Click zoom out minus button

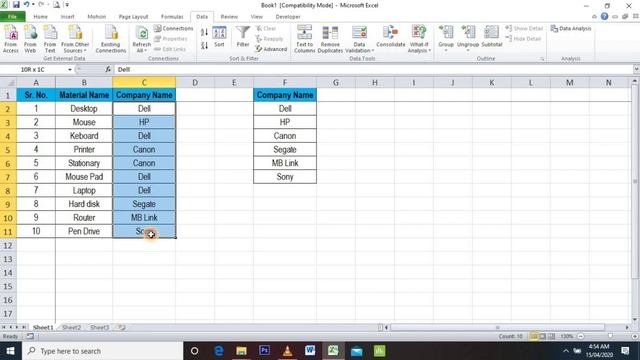coord(580,336)
